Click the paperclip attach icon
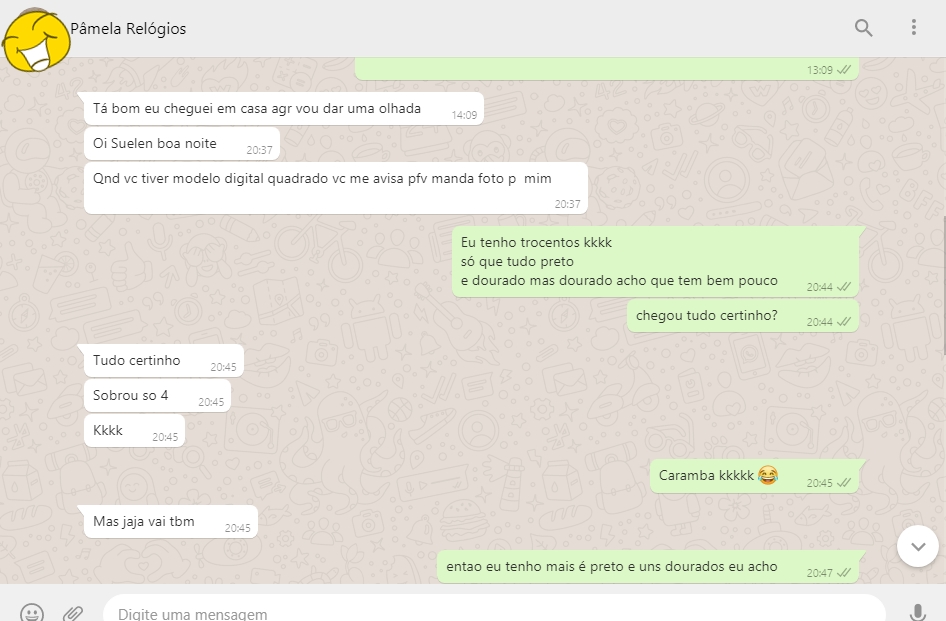 (73, 613)
